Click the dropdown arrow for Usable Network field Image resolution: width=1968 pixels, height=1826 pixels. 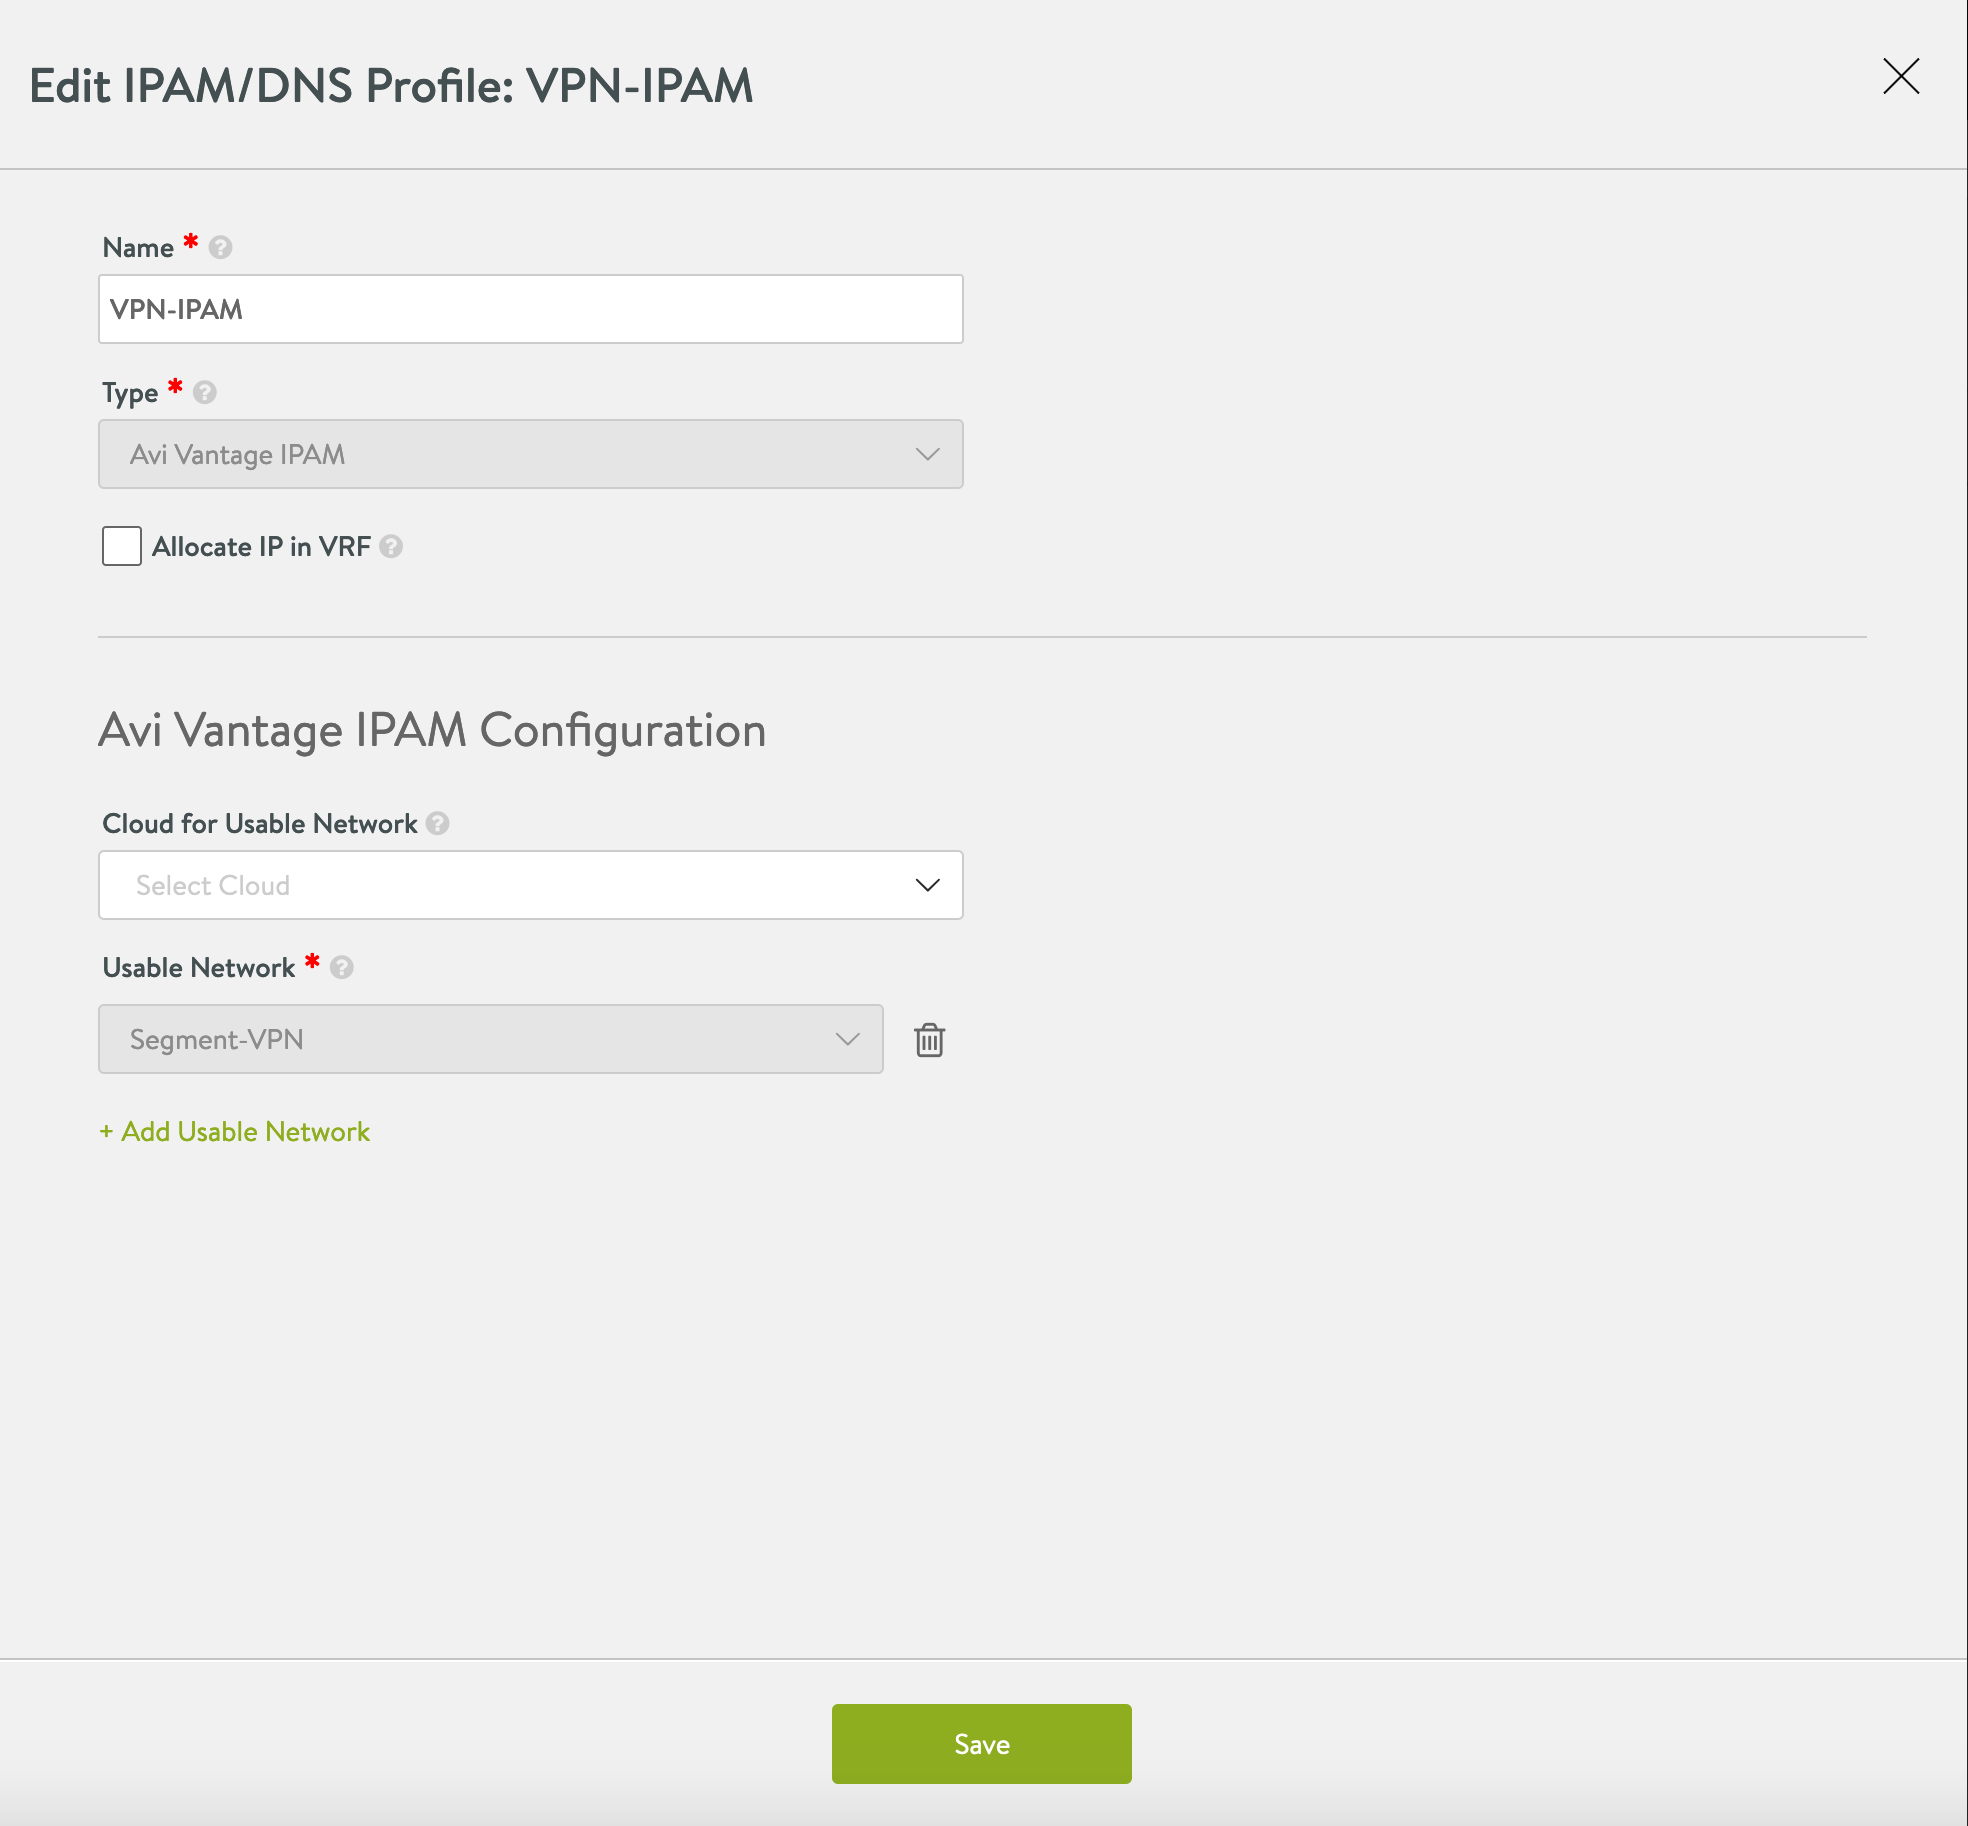pos(846,1040)
